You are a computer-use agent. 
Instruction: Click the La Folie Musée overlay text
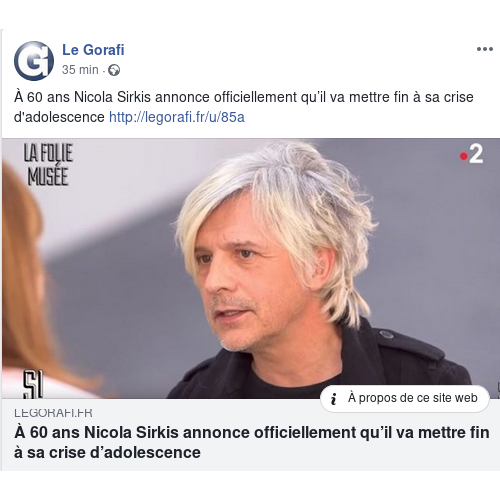tap(48, 164)
